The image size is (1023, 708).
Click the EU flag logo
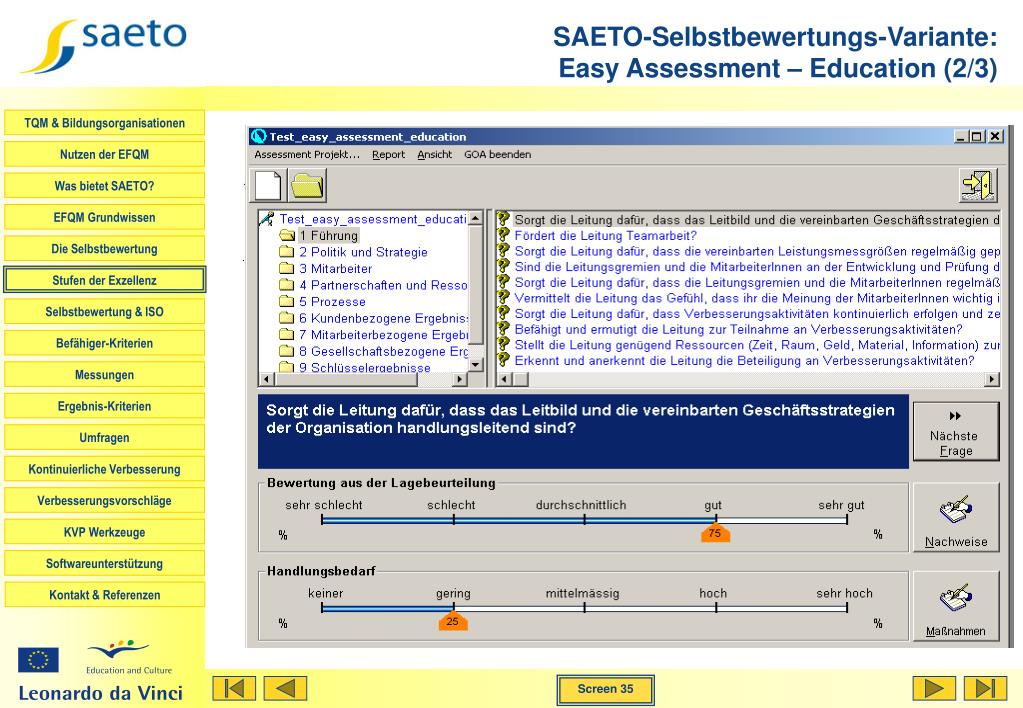click(38, 660)
